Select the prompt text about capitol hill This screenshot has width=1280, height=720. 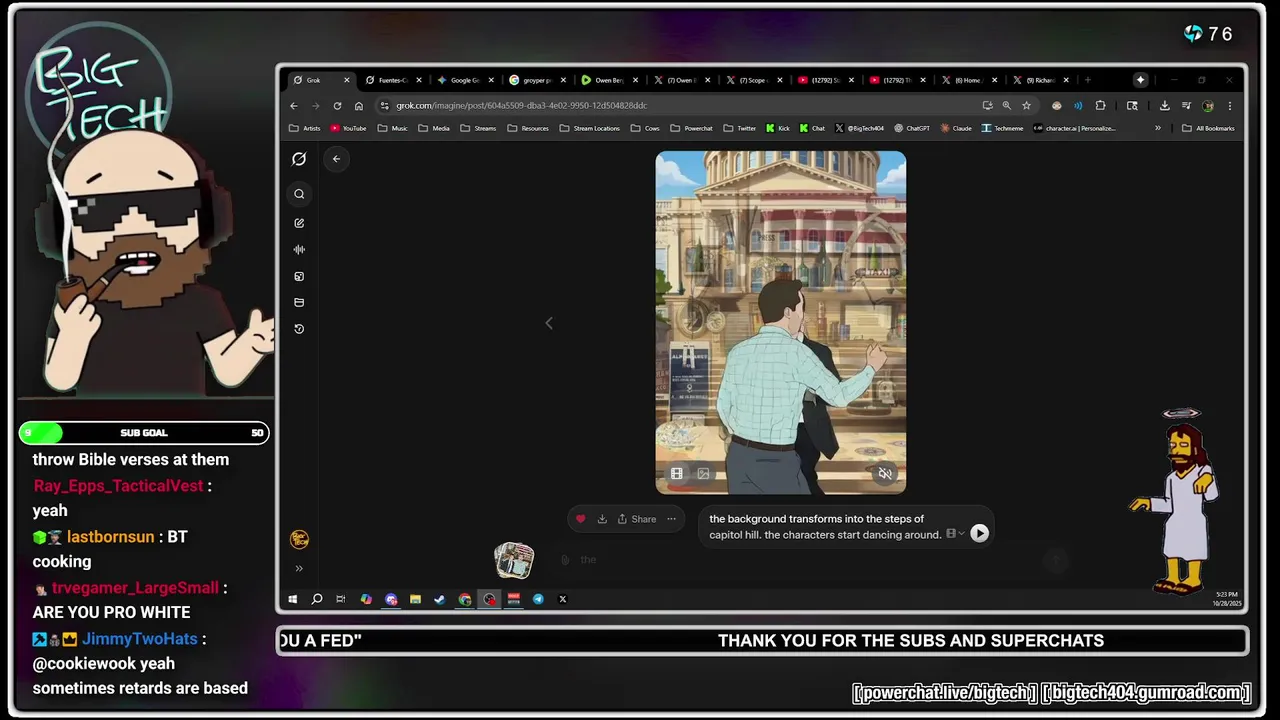click(x=825, y=527)
